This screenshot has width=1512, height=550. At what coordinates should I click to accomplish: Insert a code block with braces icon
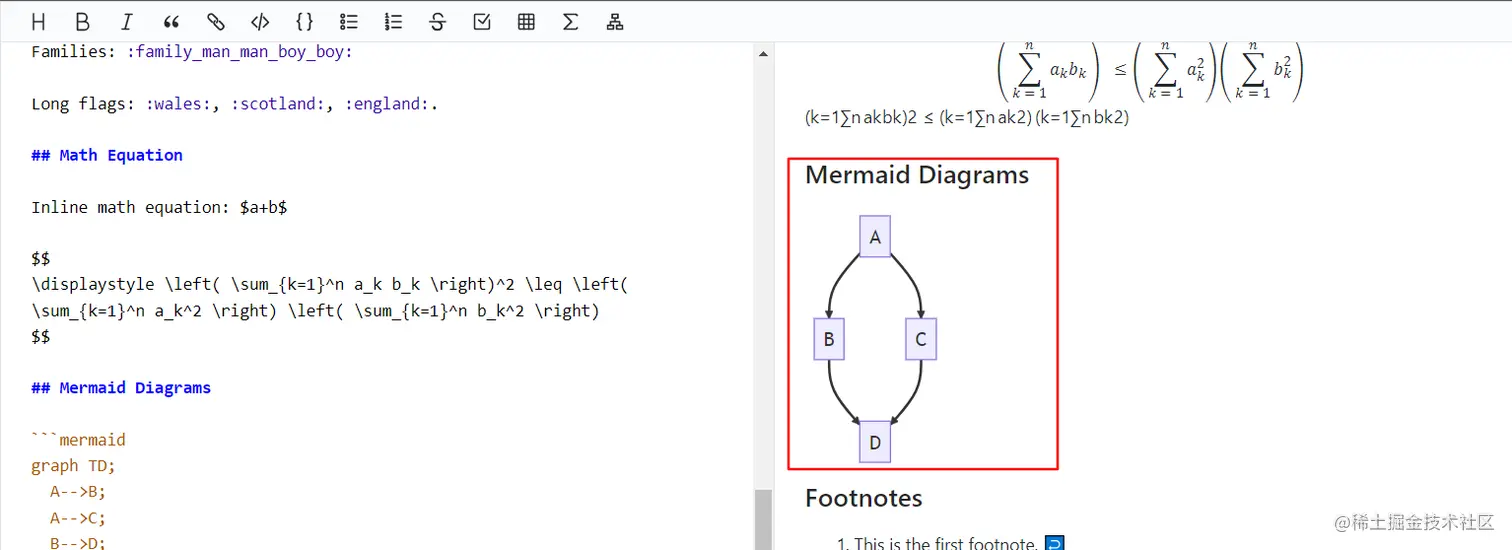[304, 22]
